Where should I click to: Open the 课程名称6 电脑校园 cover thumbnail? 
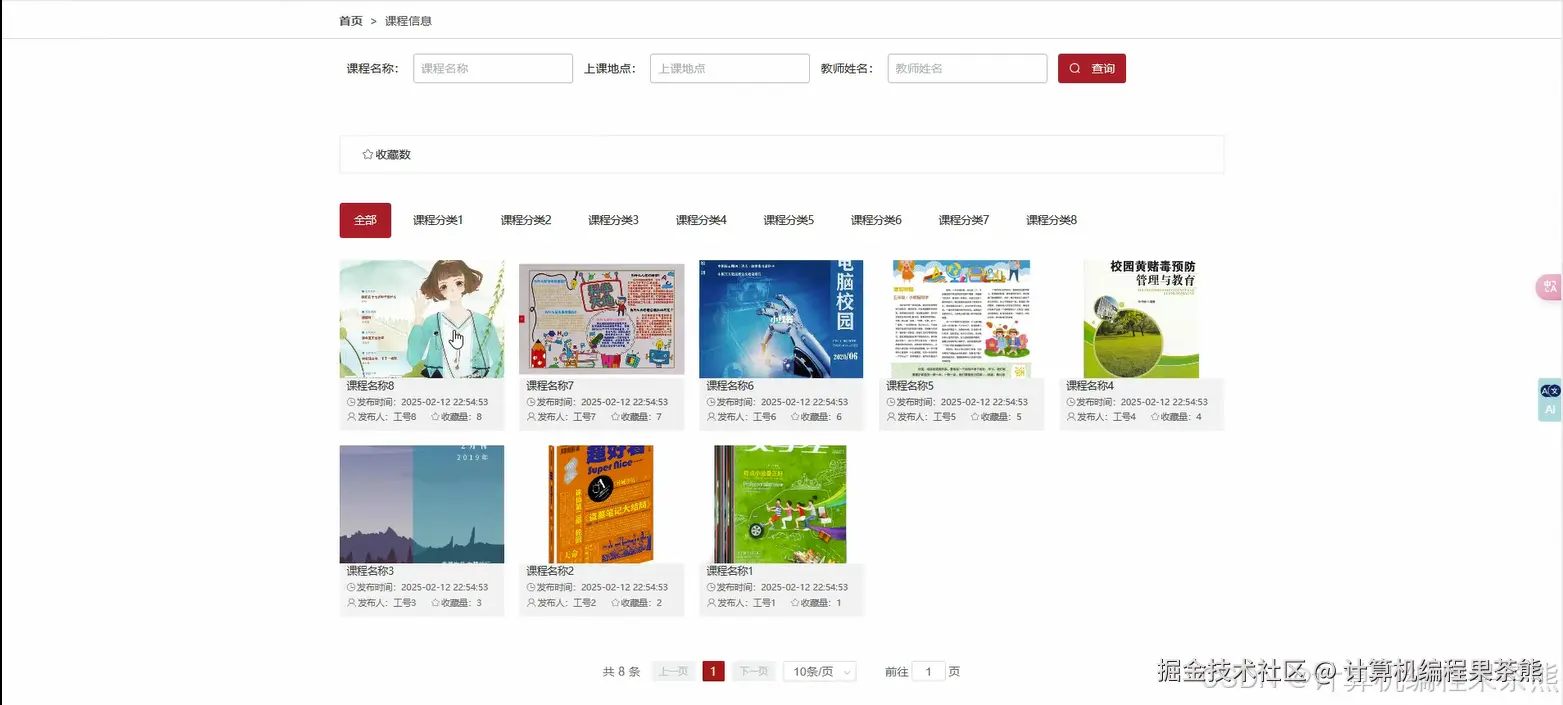tap(780, 318)
